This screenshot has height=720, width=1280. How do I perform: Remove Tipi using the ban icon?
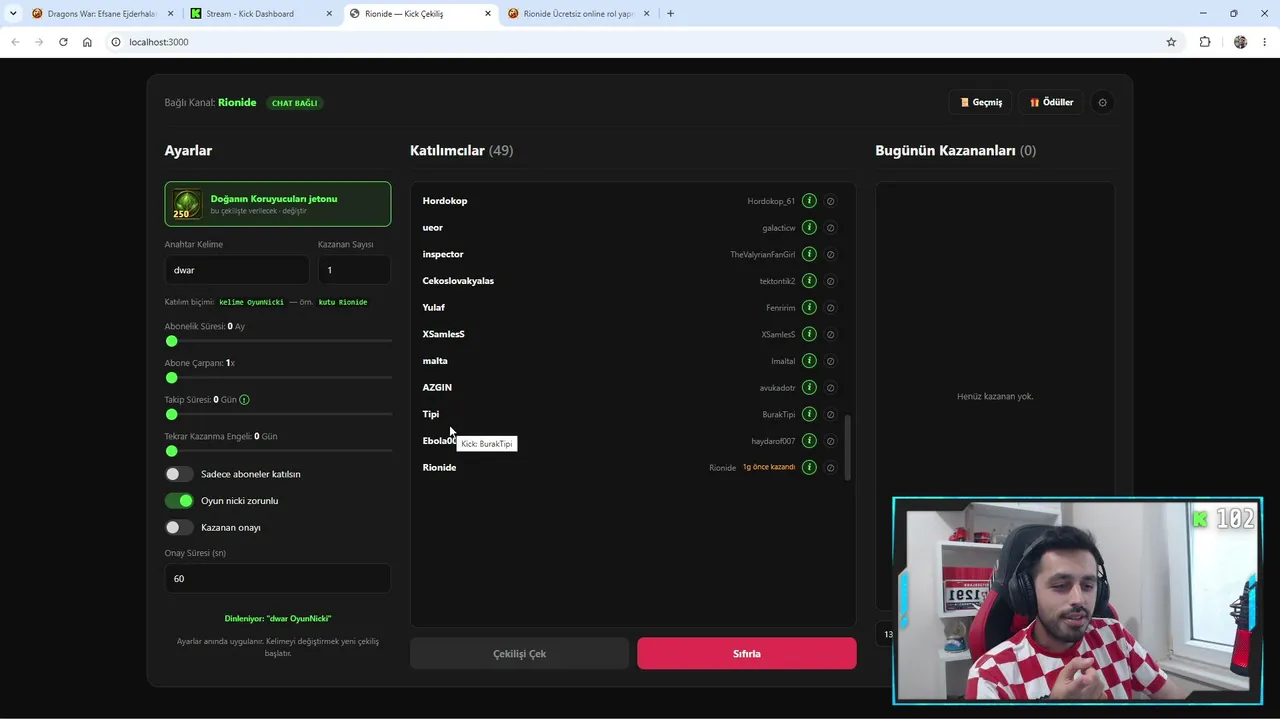tap(830, 414)
